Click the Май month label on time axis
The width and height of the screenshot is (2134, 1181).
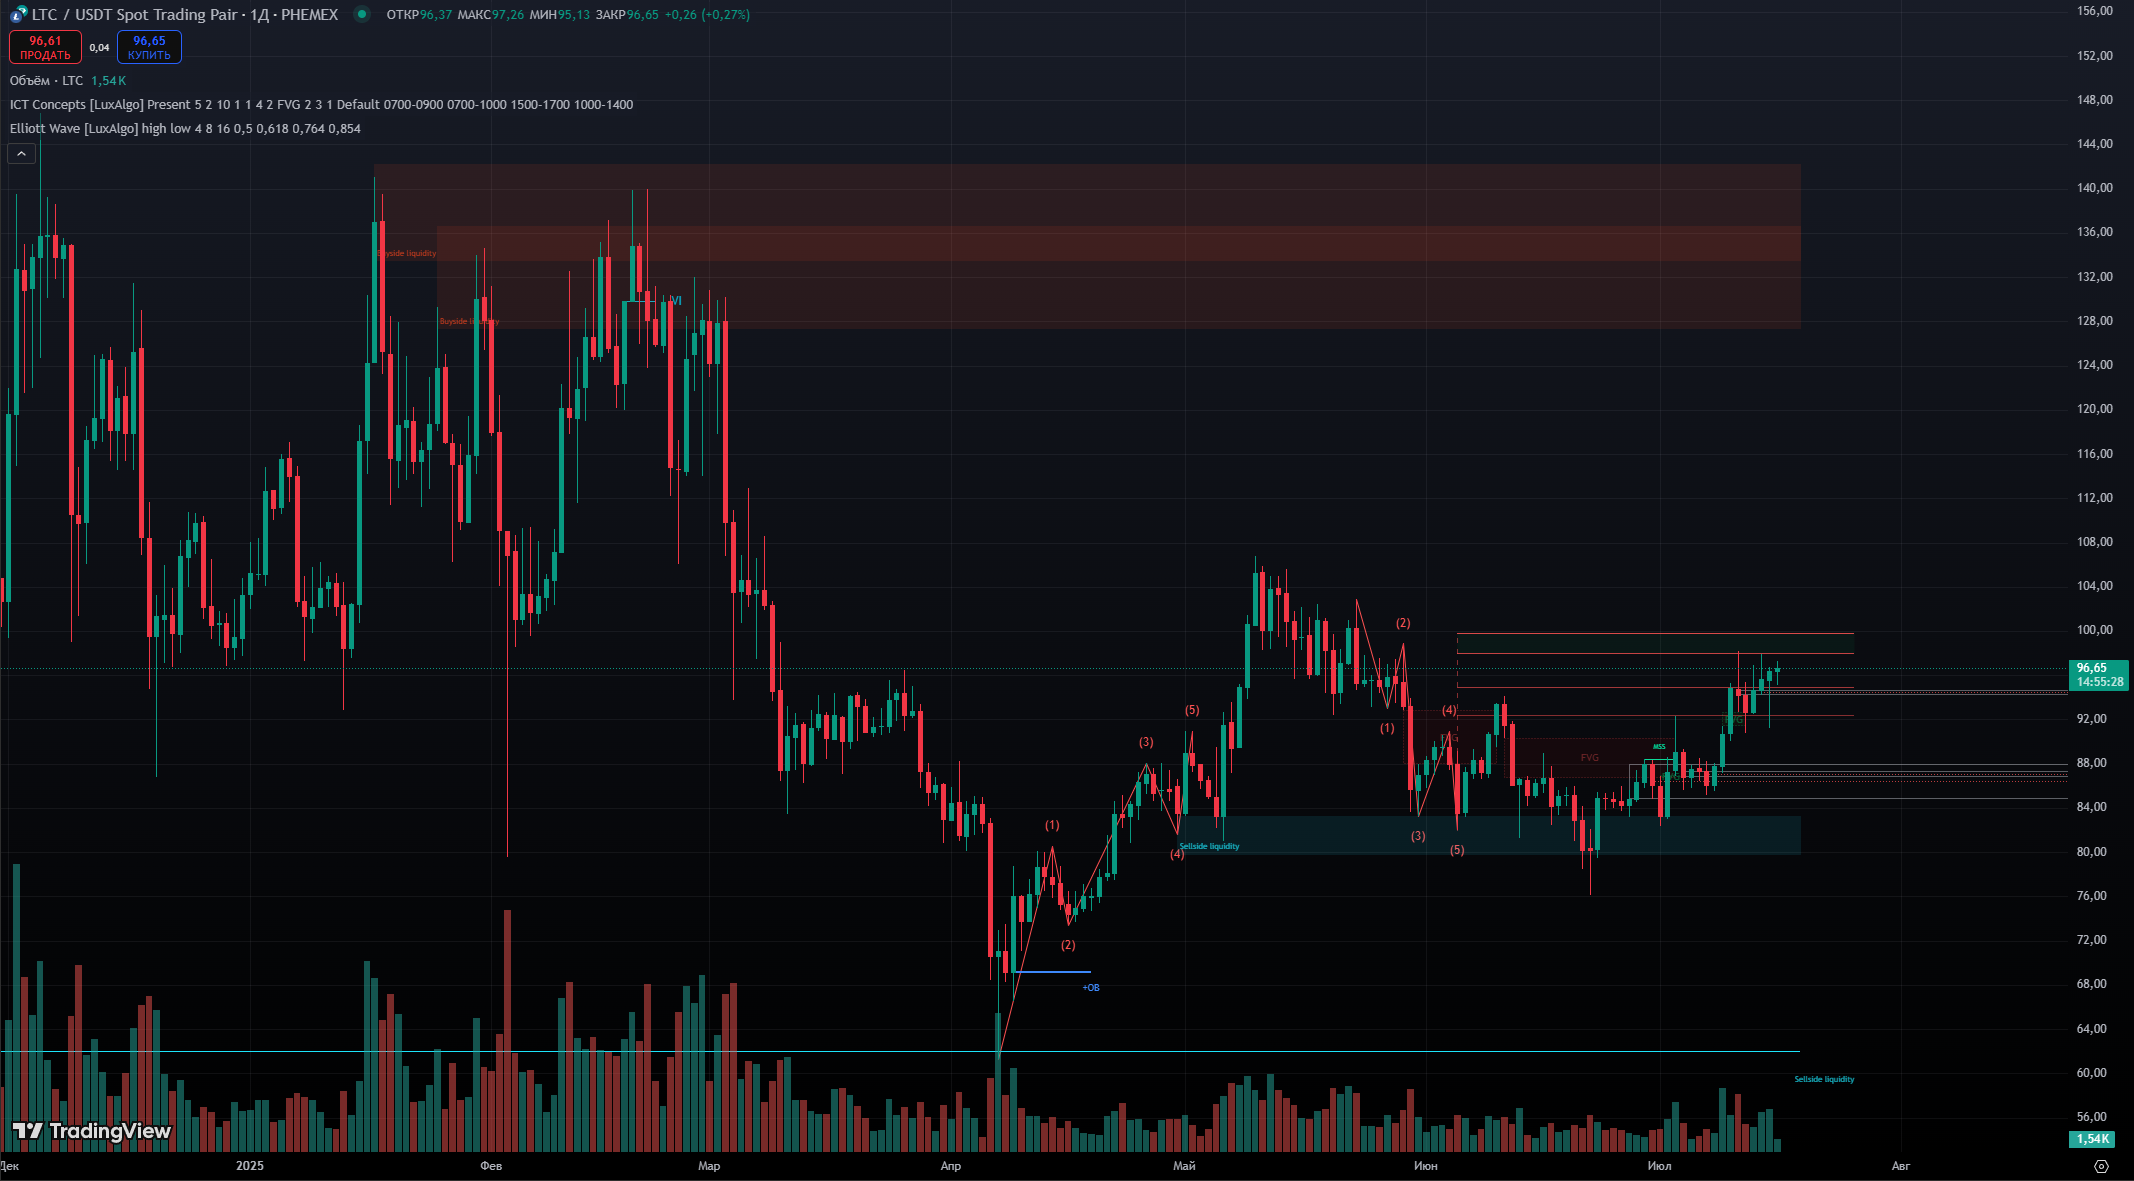(1184, 1166)
